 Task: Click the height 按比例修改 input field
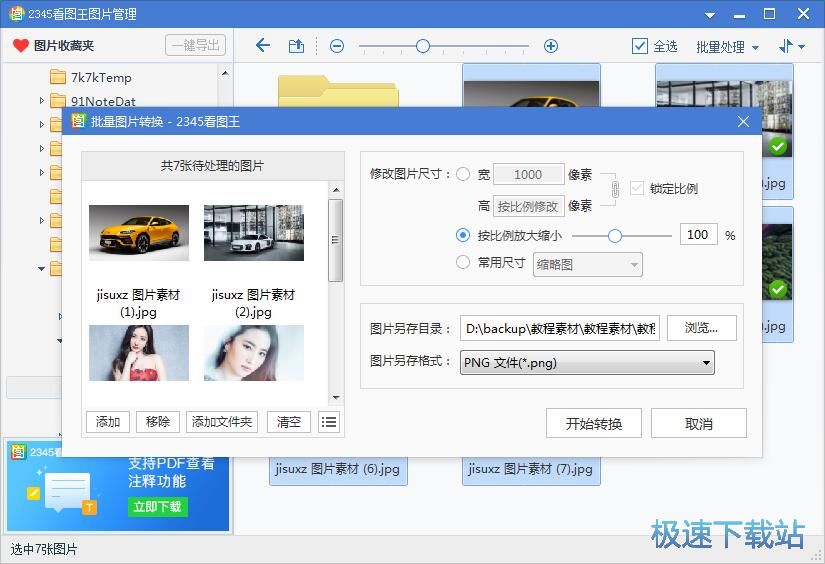tap(528, 206)
